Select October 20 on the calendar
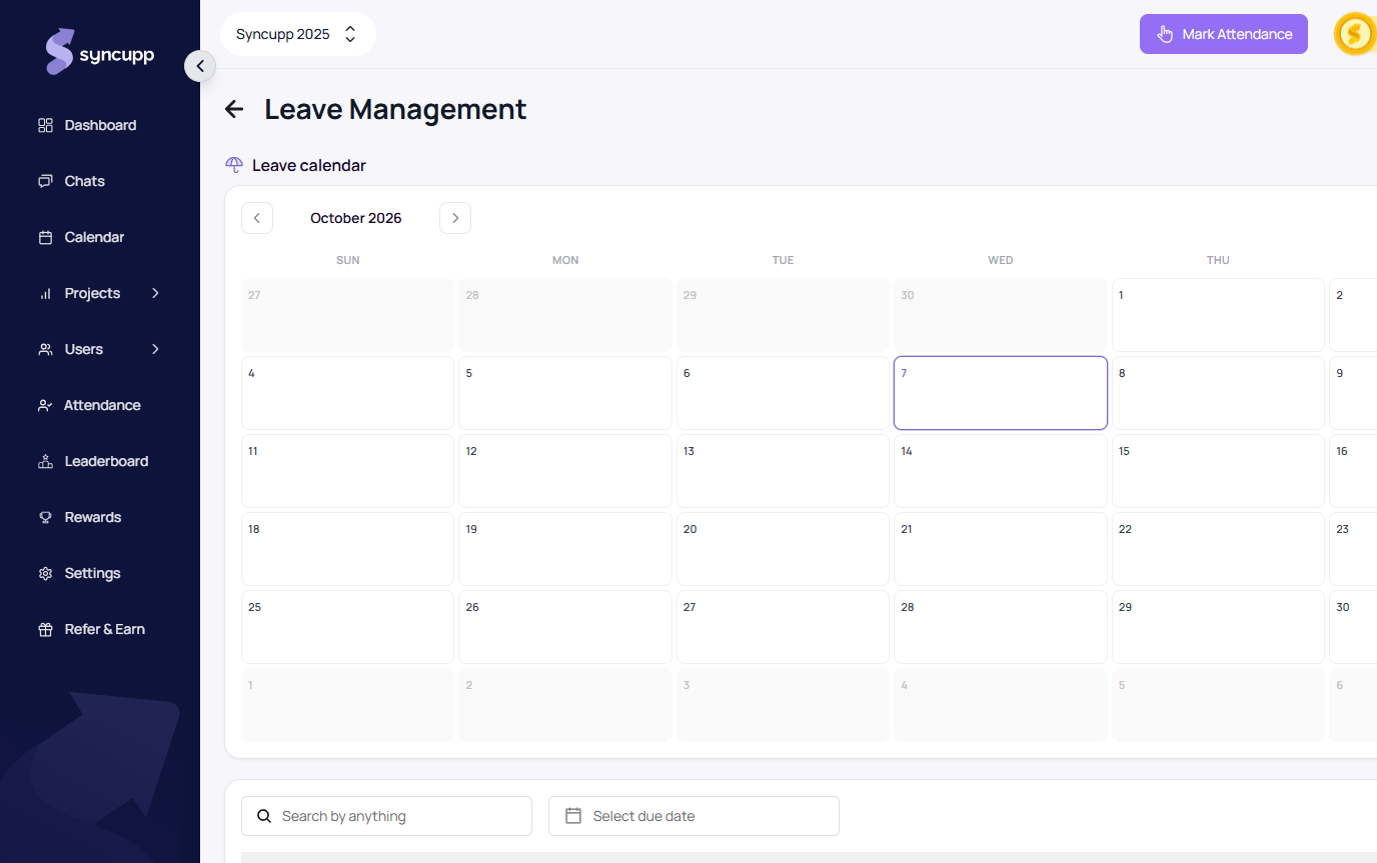 pyautogui.click(x=783, y=549)
